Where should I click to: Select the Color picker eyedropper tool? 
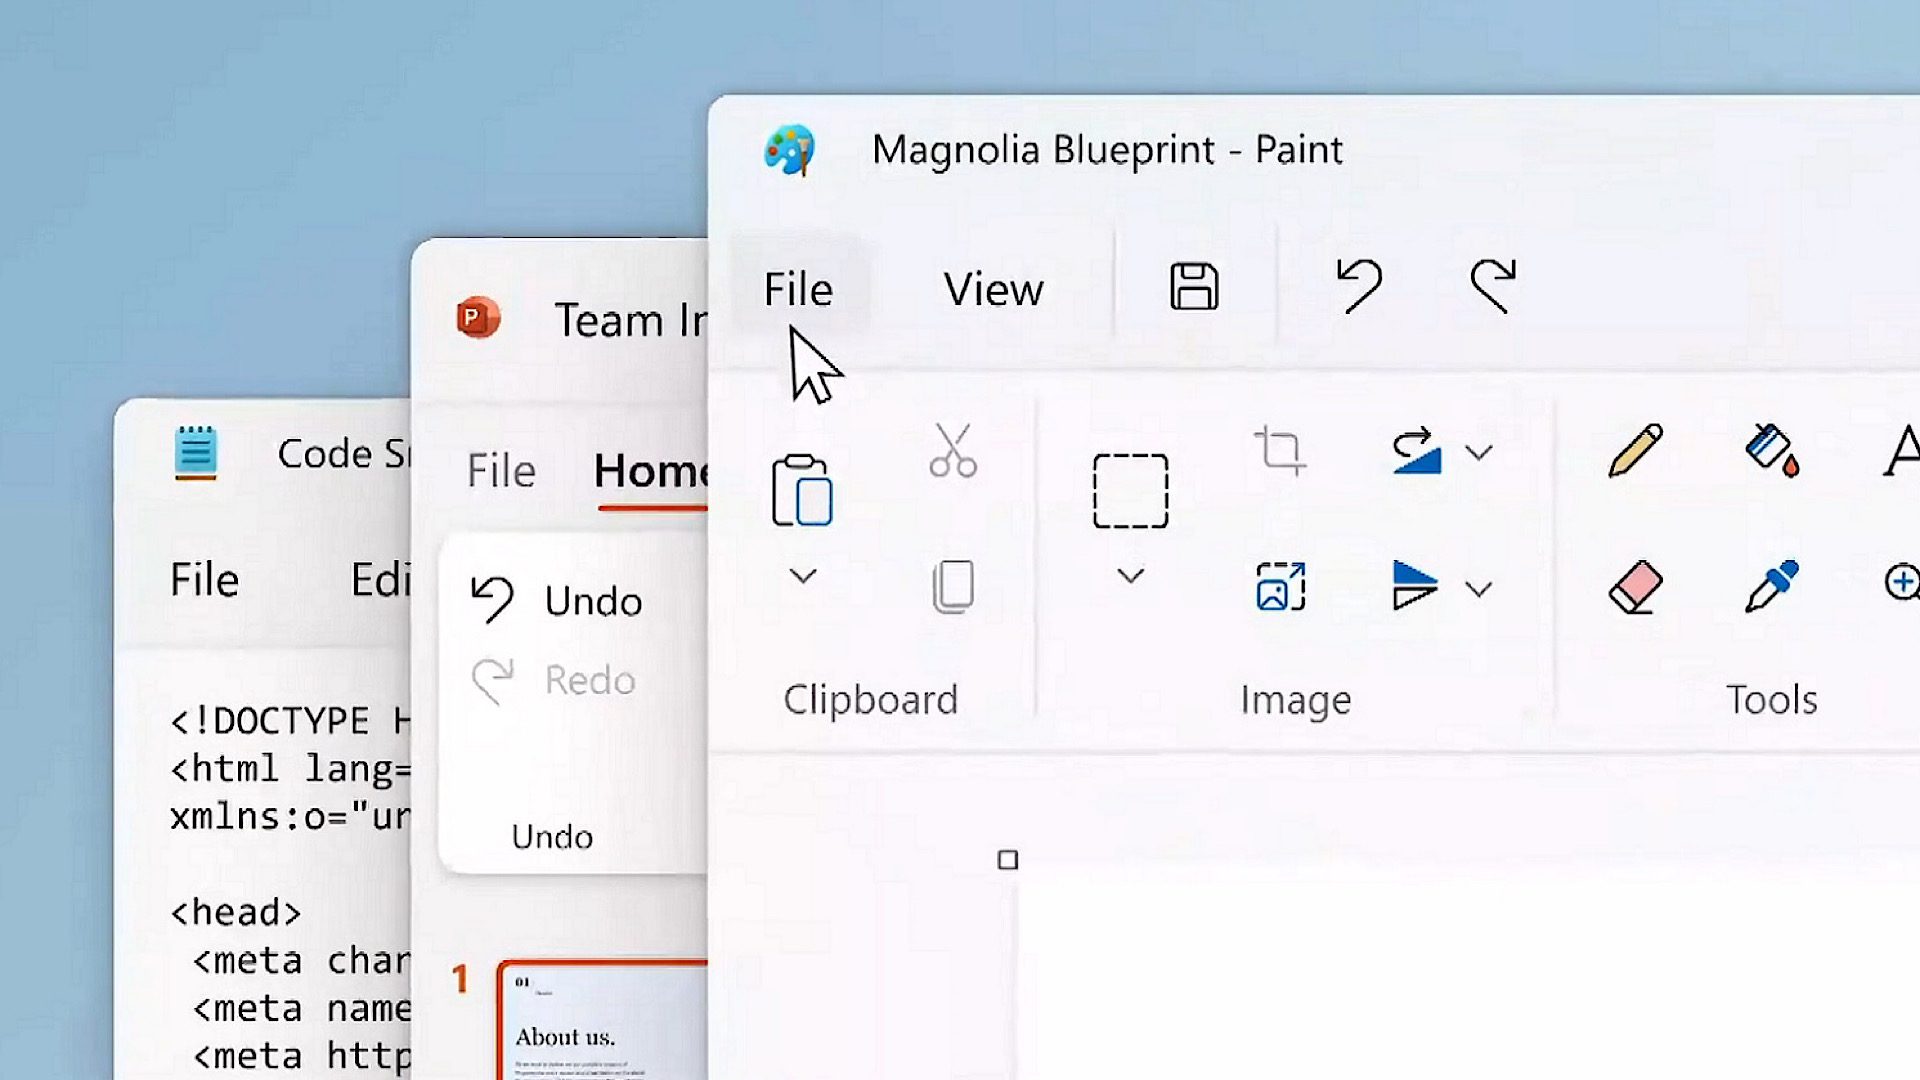click(x=1771, y=587)
